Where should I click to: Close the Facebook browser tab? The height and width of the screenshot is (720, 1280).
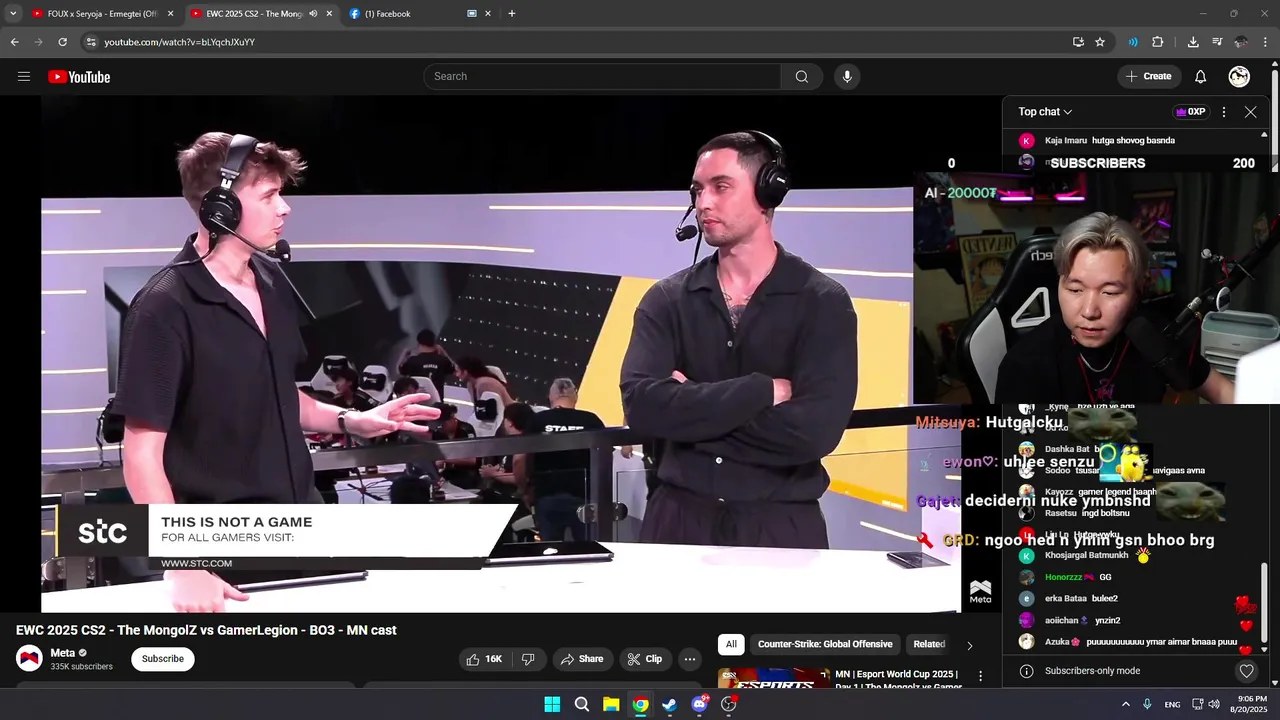click(488, 14)
